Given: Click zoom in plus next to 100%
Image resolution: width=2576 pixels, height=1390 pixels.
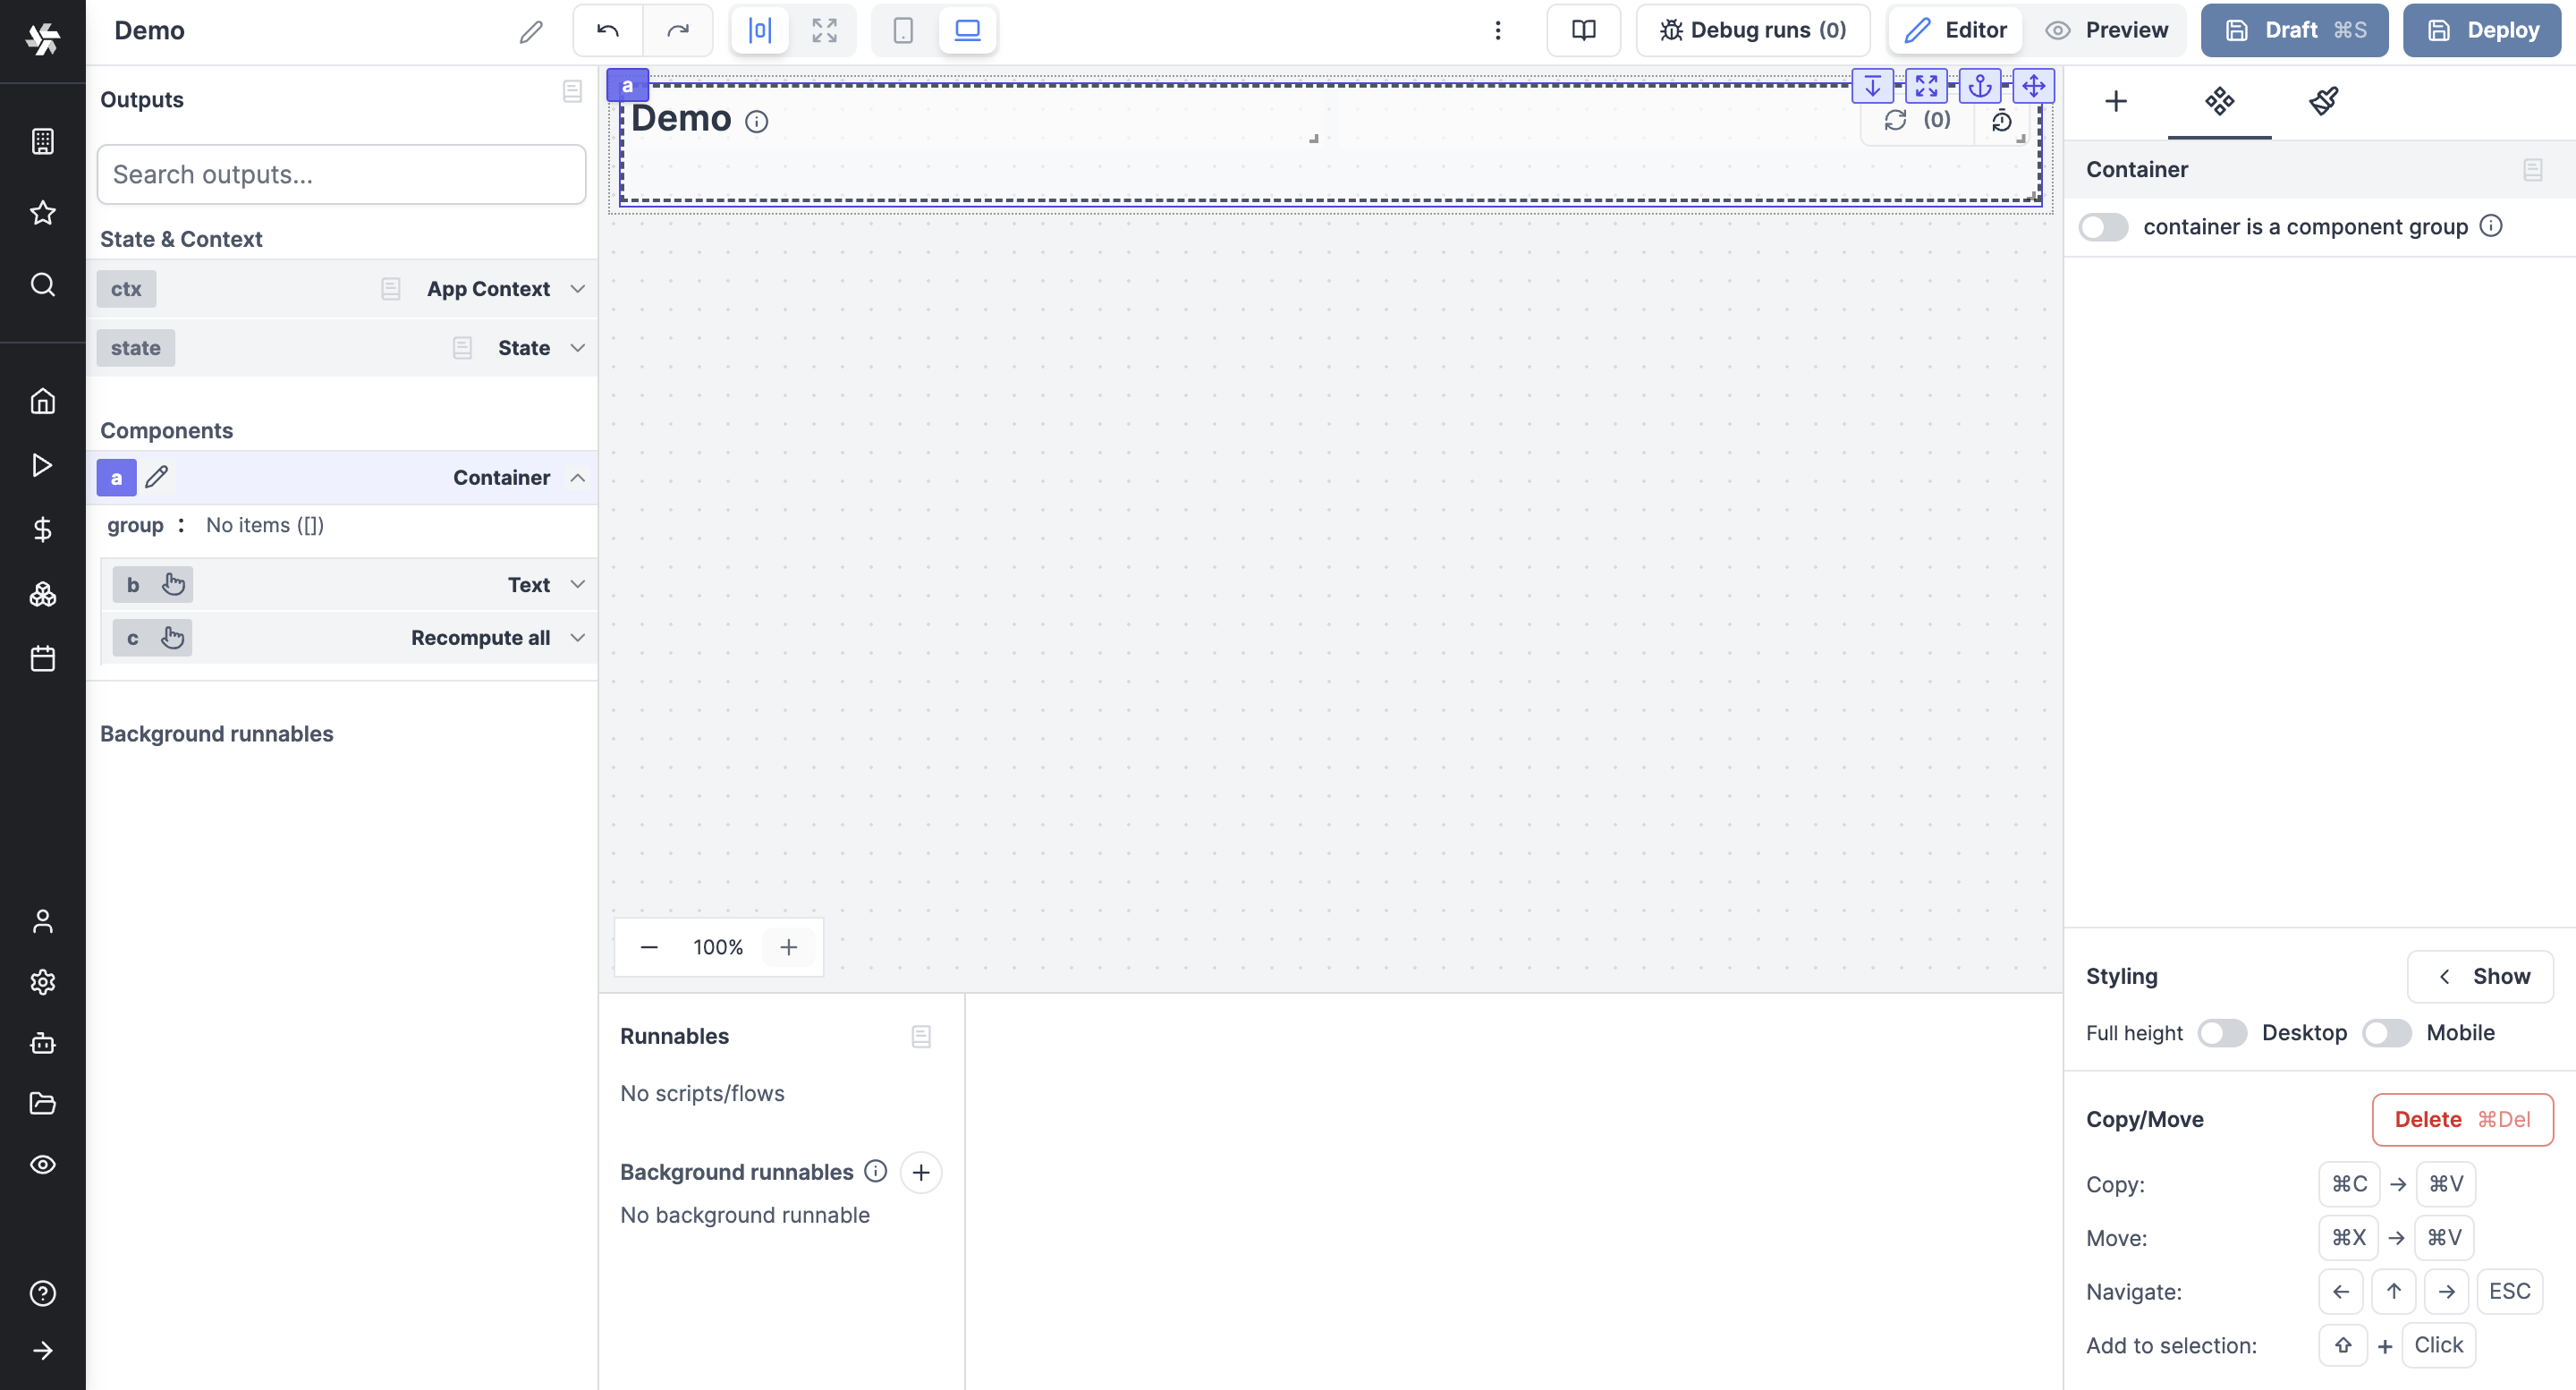Looking at the screenshot, I should point(788,947).
